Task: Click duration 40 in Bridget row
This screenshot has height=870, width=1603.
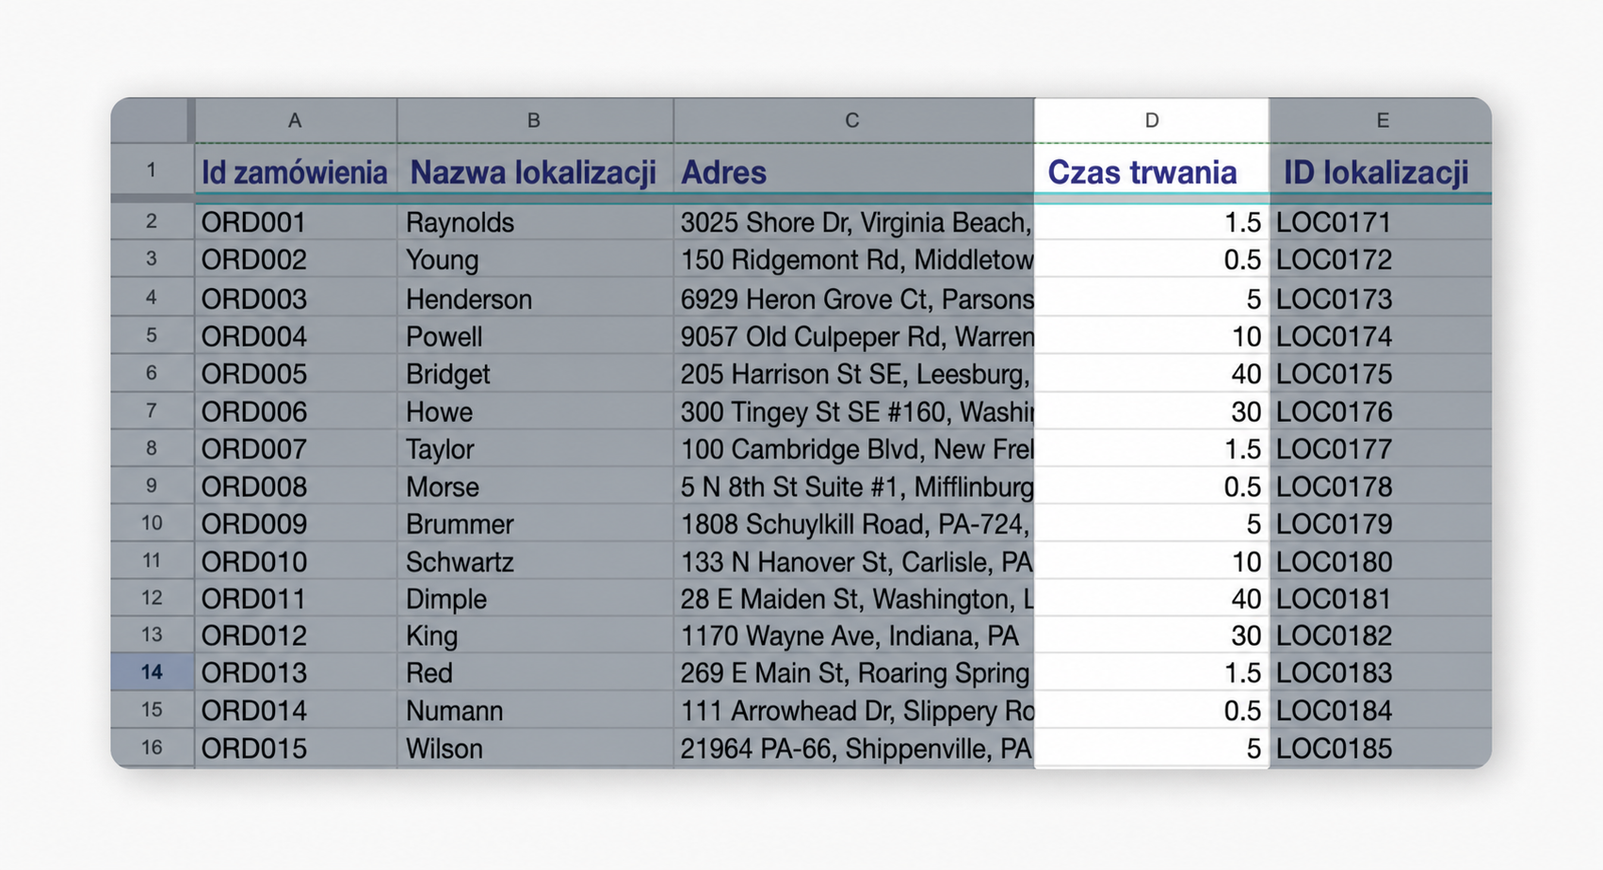Action: click(1152, 373)
